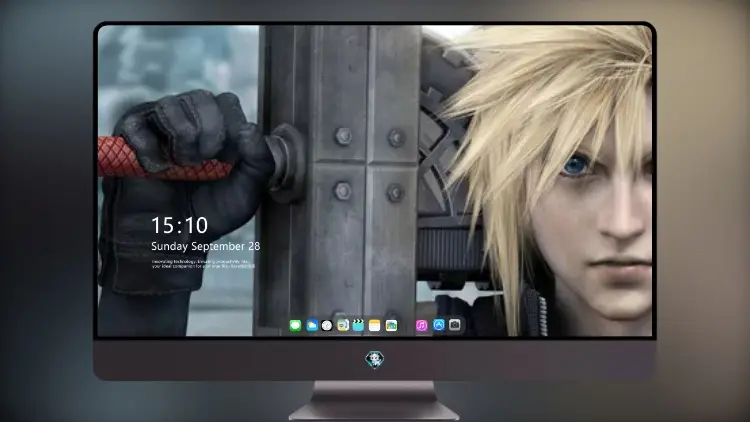This screenshot has width=750, height=422.
Task: Click the mascot logo on monitor chin
Action: (x=375, y=359)
